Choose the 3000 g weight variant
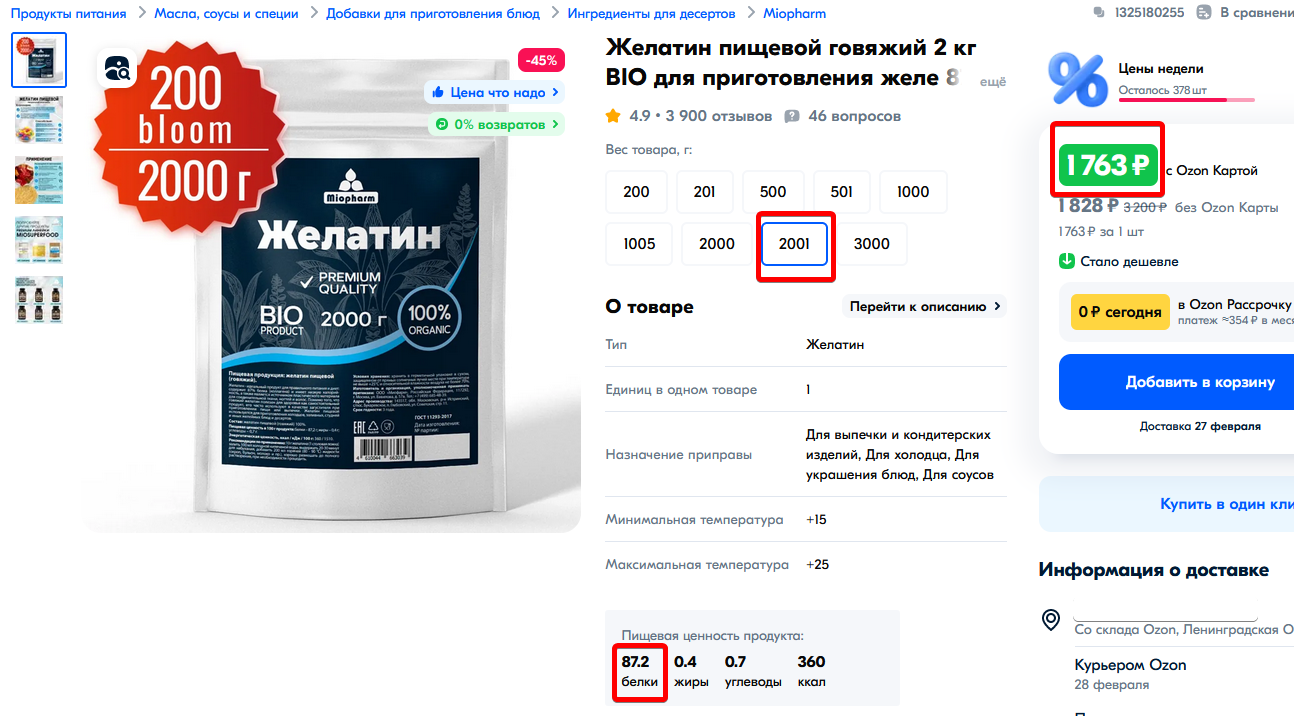Image resolution: width=1294 pixels, height=716 pixels. [872, 244]
